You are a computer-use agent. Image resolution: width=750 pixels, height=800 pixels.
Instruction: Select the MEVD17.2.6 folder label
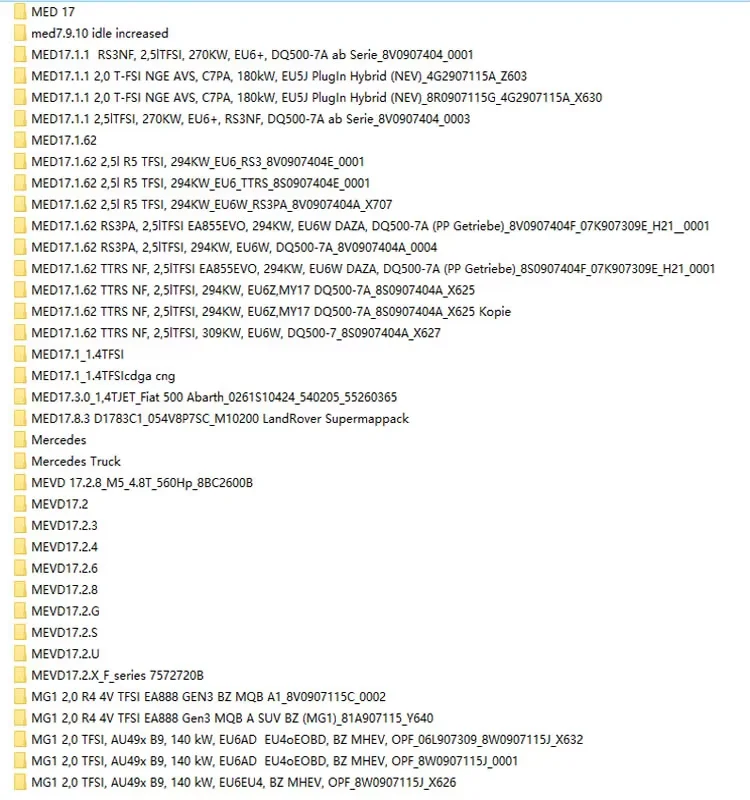tap(64, 568)
